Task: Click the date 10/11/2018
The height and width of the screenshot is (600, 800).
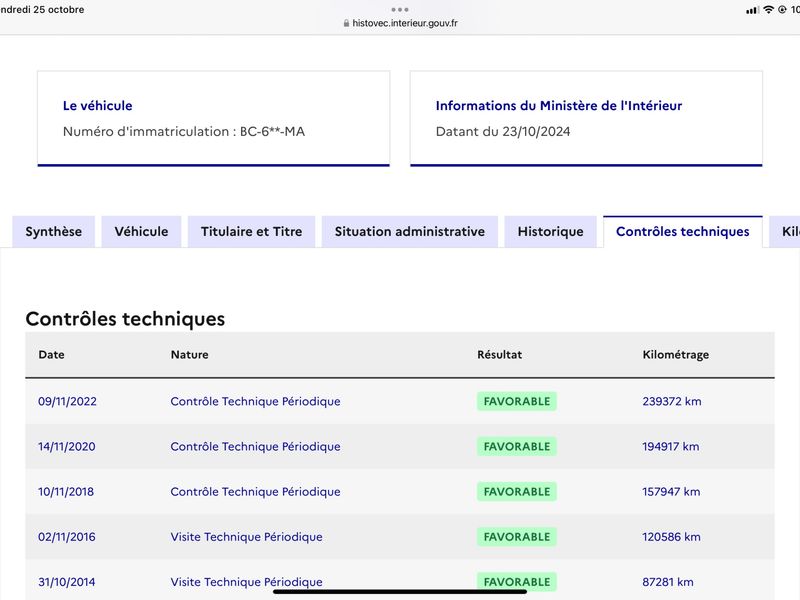Action: point(66,492)
